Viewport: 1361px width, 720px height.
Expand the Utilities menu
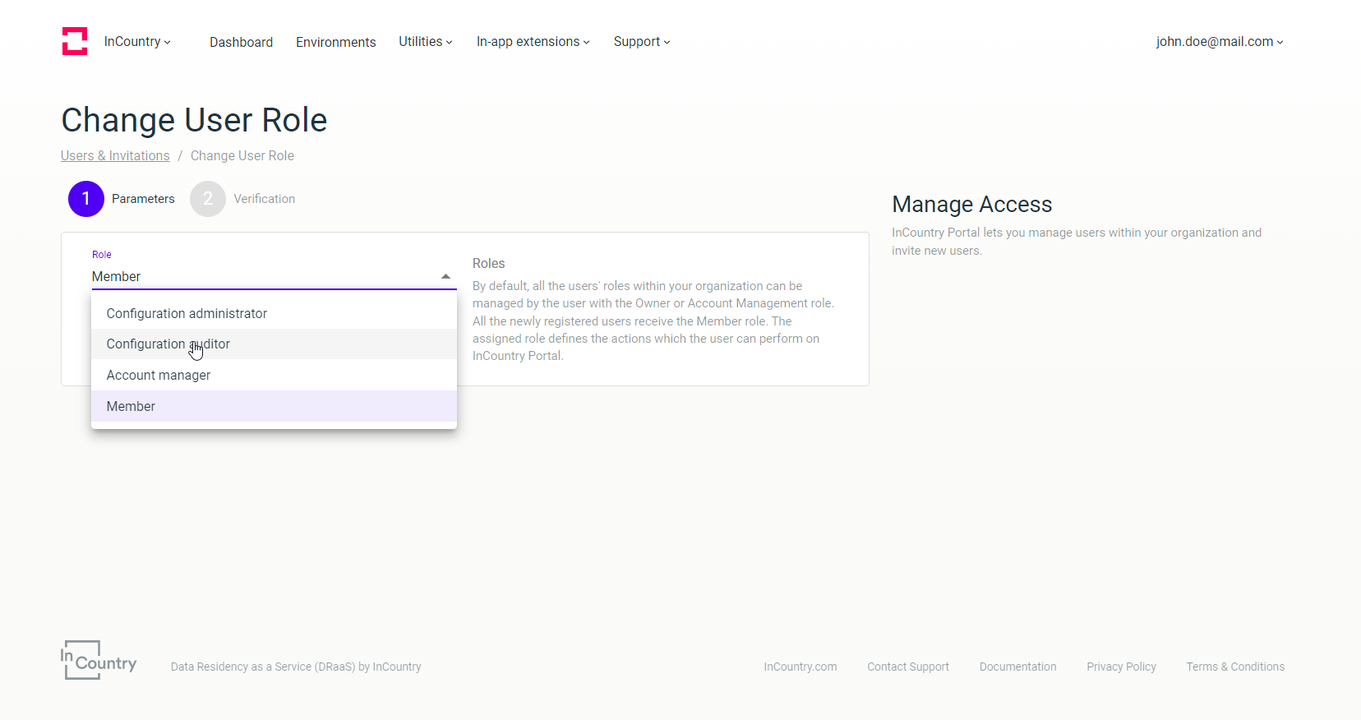(425, 42)
